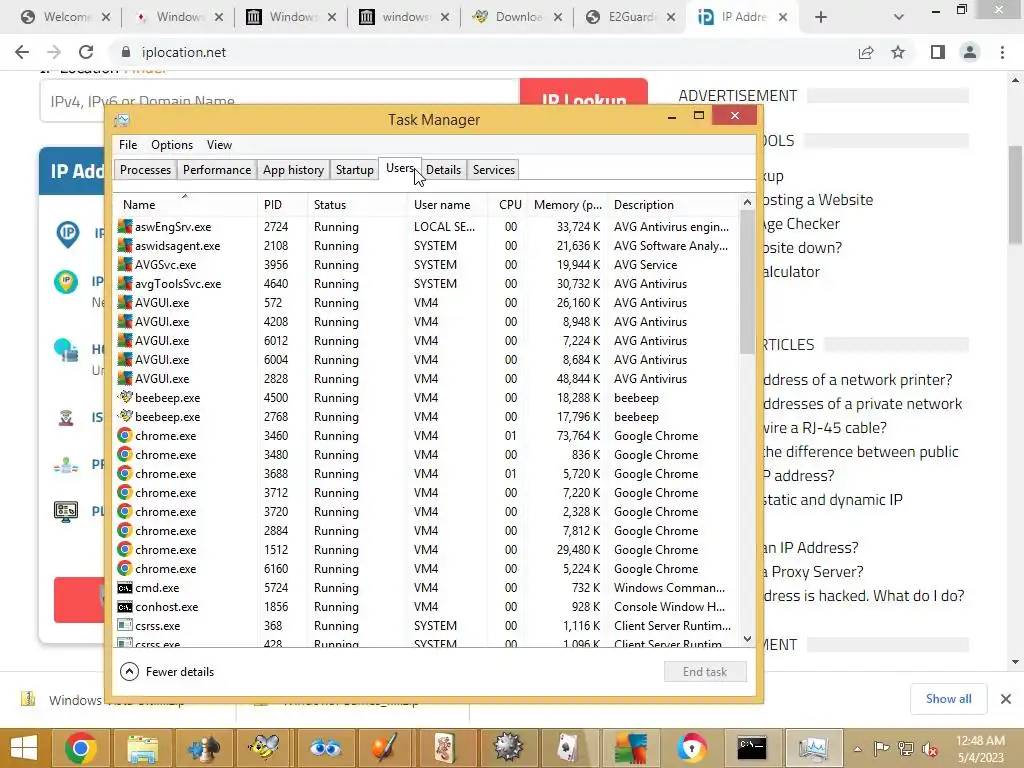The image size is (1024, 768).
Task: Sort by the Status column header
Action: pos(357,204)
